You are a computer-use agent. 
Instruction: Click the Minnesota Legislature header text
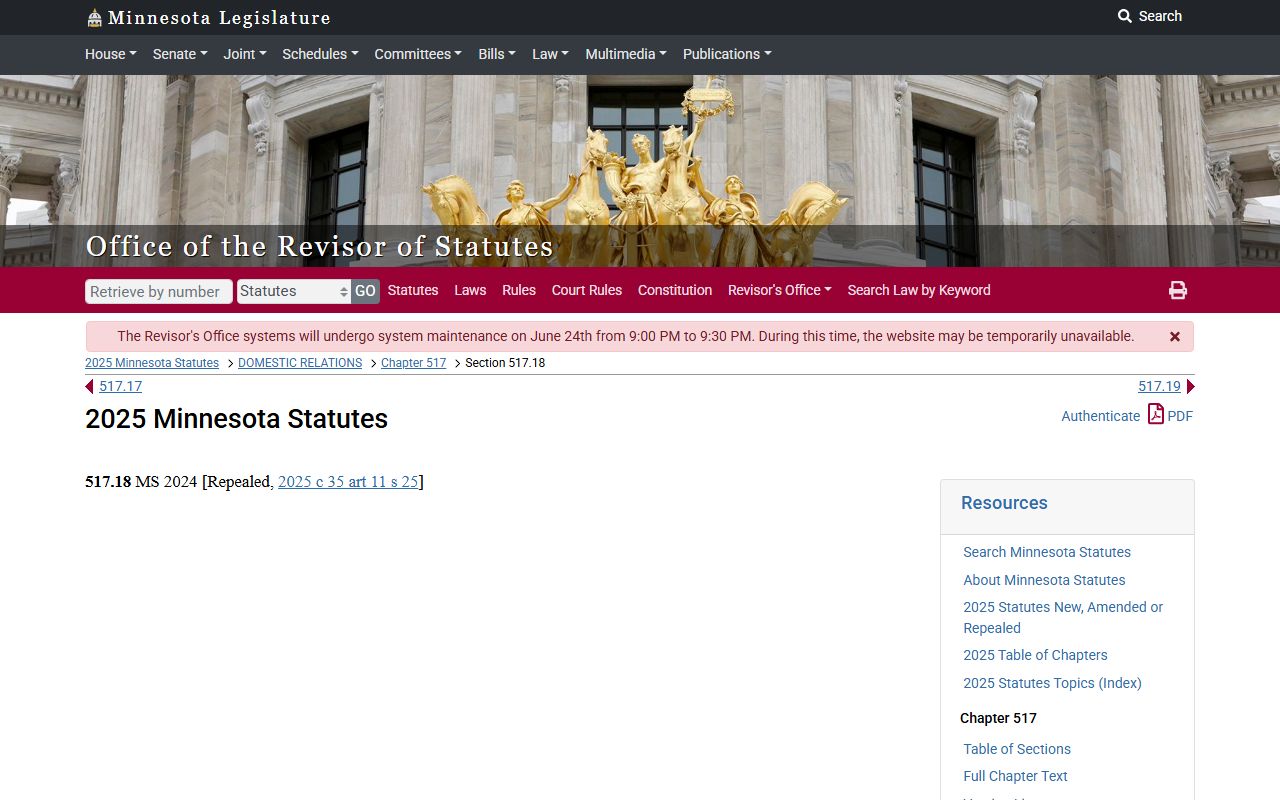pos(219,18)
